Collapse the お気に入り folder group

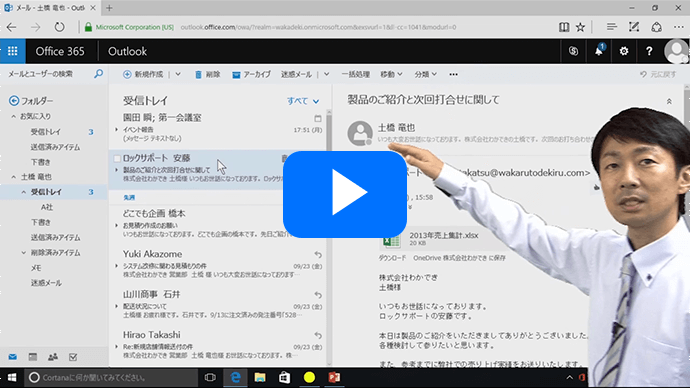point(14,117)
